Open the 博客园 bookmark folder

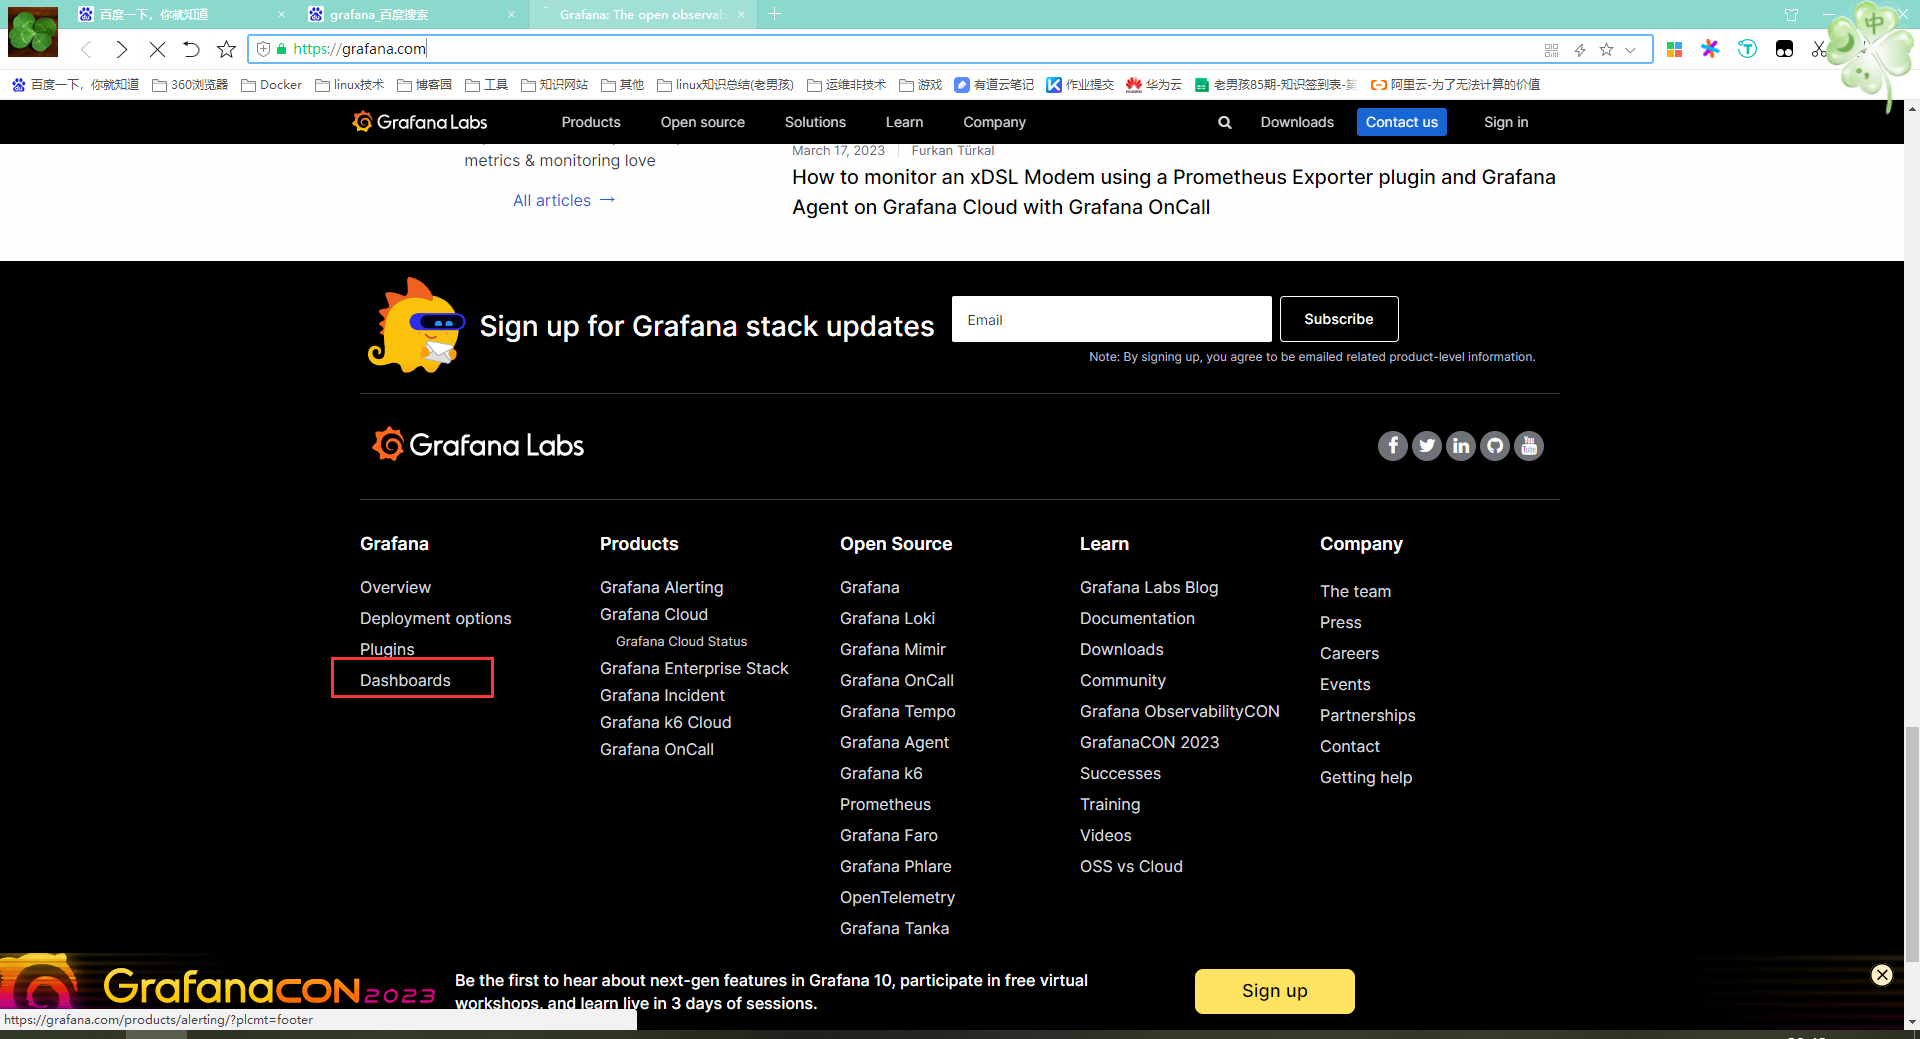(424, 85)
